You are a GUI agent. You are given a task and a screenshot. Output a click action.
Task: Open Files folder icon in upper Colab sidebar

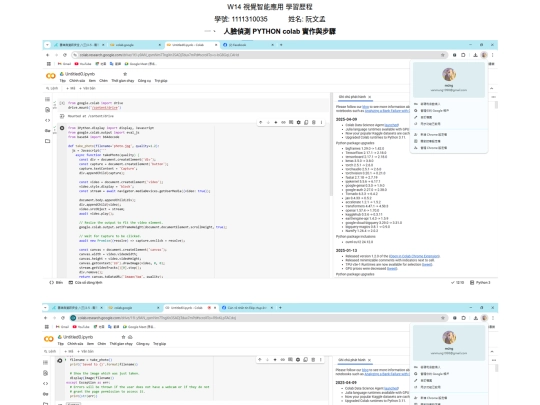[48, 141]
